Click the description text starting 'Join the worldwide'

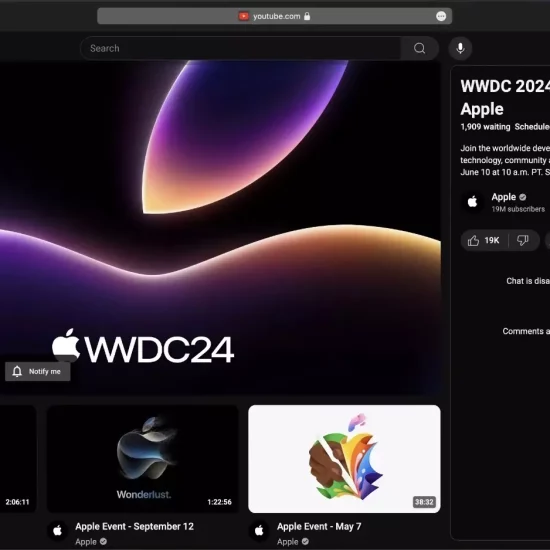pos(505,160)
